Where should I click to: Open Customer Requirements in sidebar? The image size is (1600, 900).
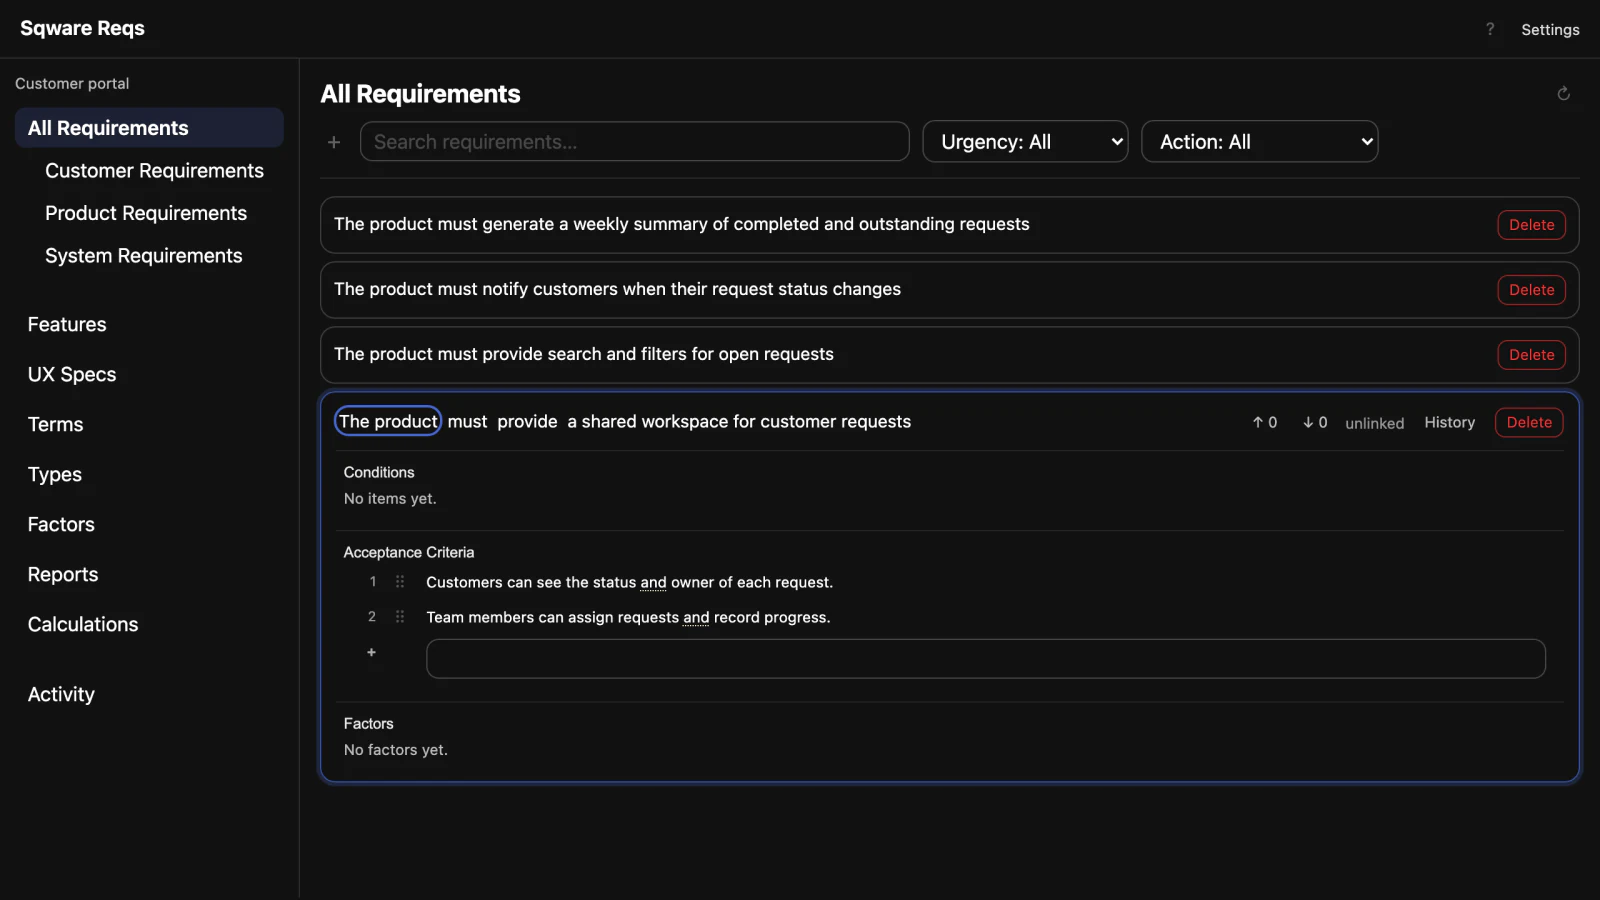pyautogui.click(x=154, y=171)
